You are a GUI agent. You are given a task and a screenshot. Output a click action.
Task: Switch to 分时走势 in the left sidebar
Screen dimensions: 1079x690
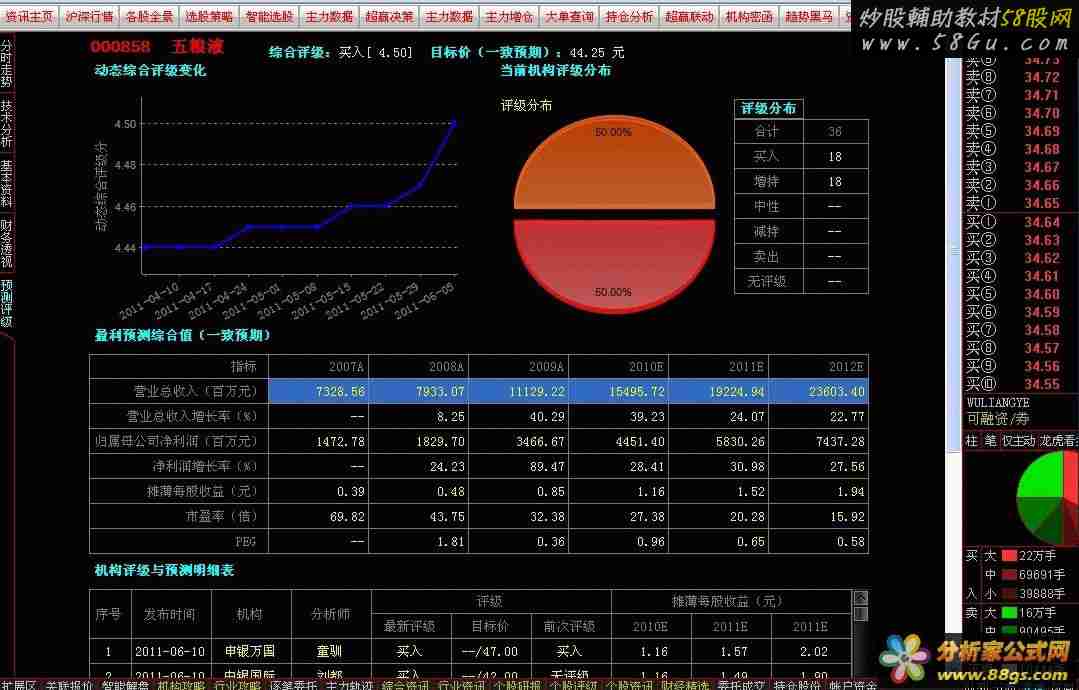[x=6, y=63]
